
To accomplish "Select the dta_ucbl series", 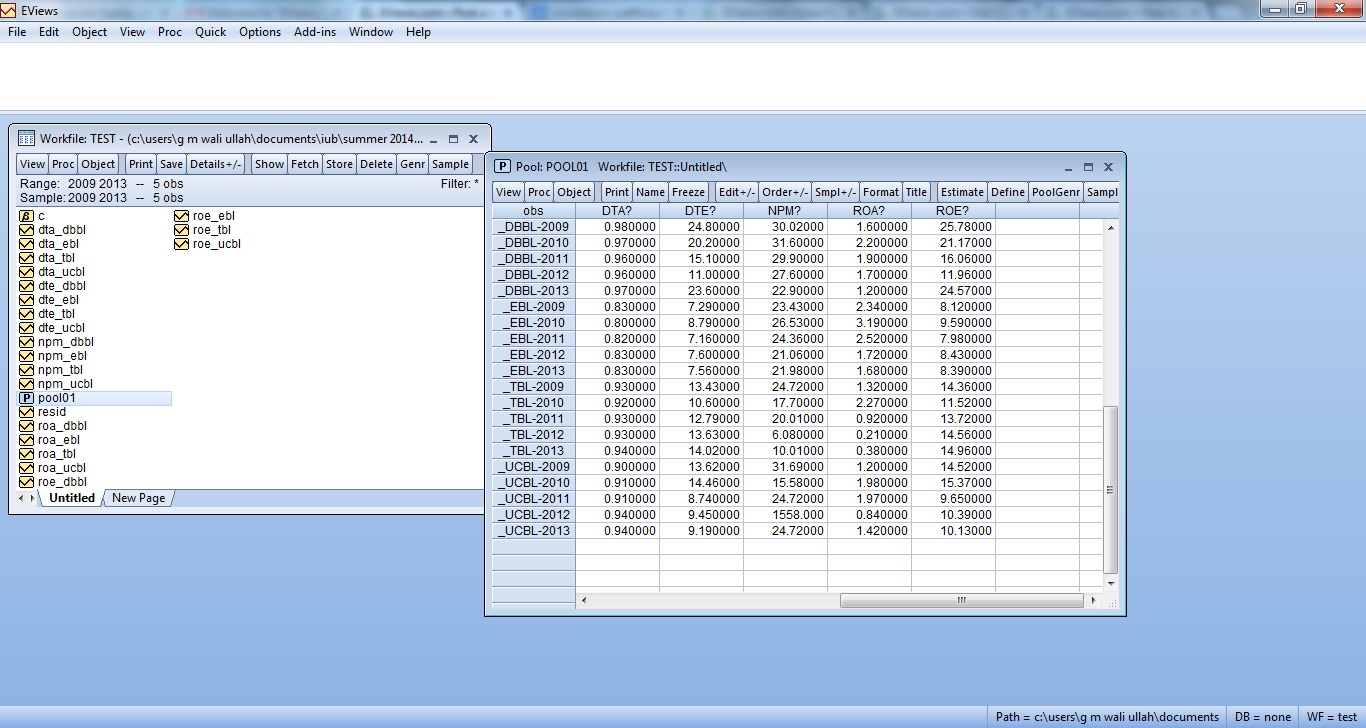I will point(61,272).
